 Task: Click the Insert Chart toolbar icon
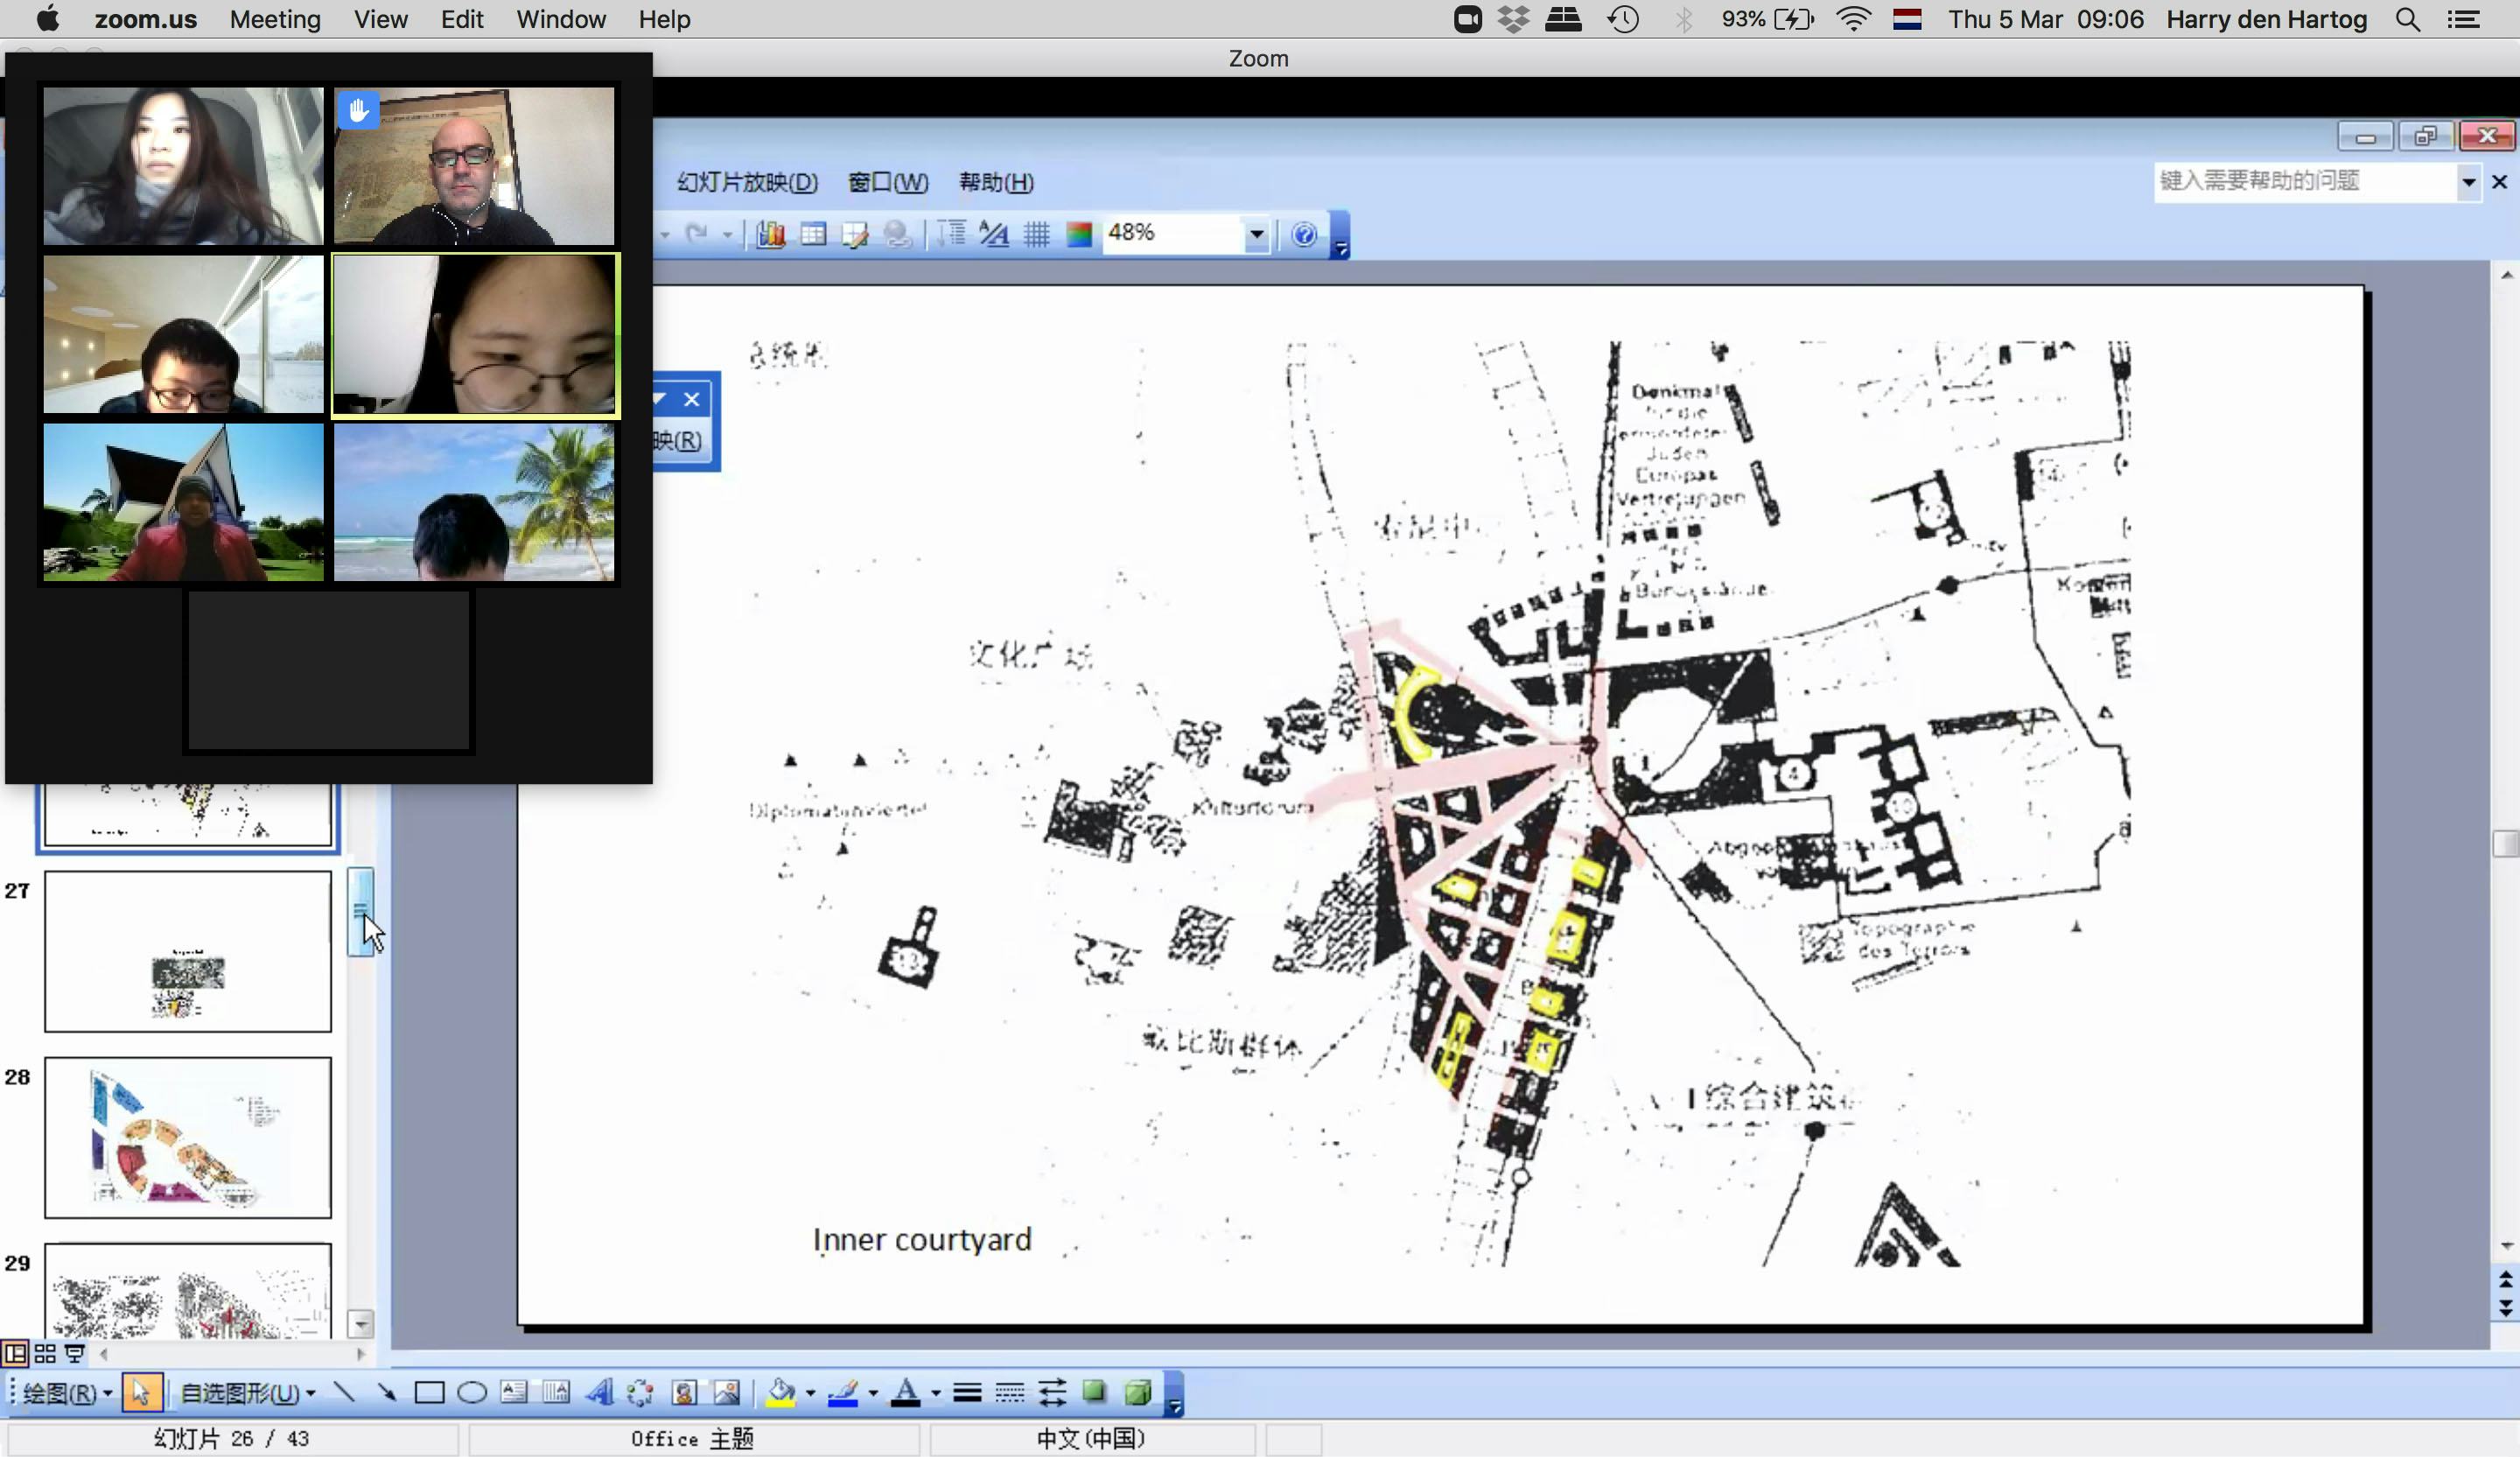click(x=770, y=234)
